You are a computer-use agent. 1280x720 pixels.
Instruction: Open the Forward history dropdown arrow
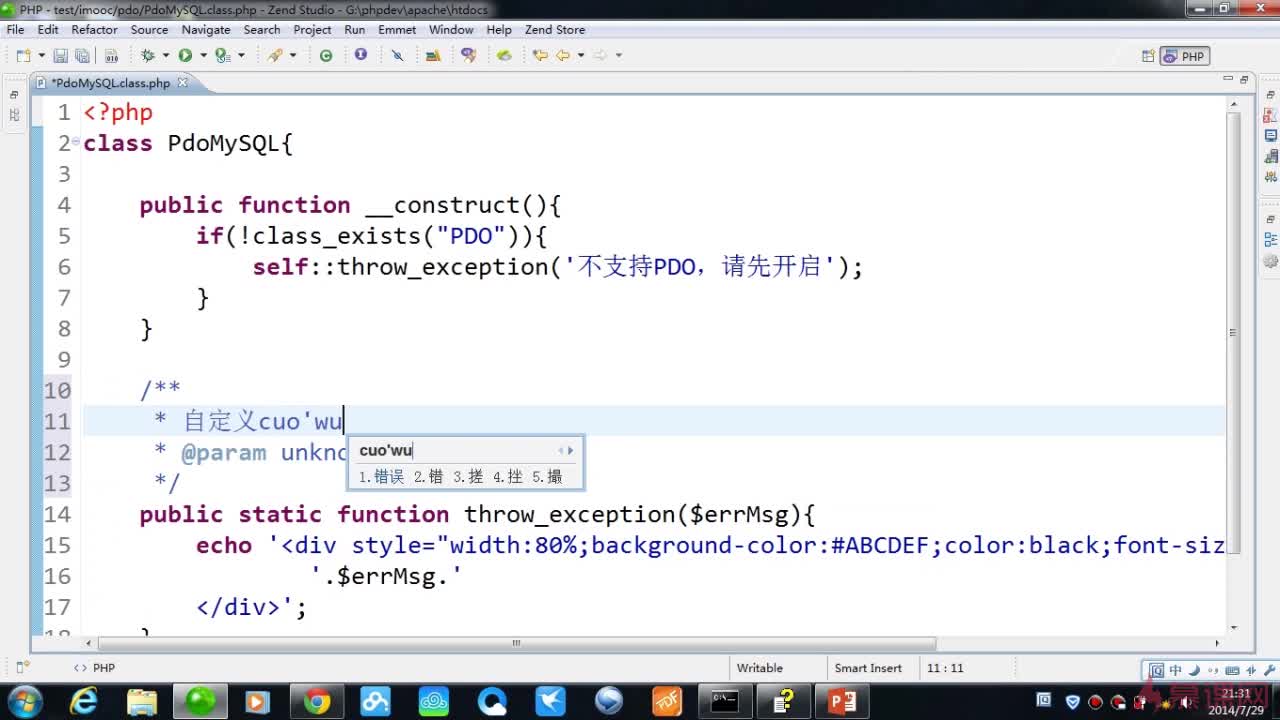click(x=618, y=56)
